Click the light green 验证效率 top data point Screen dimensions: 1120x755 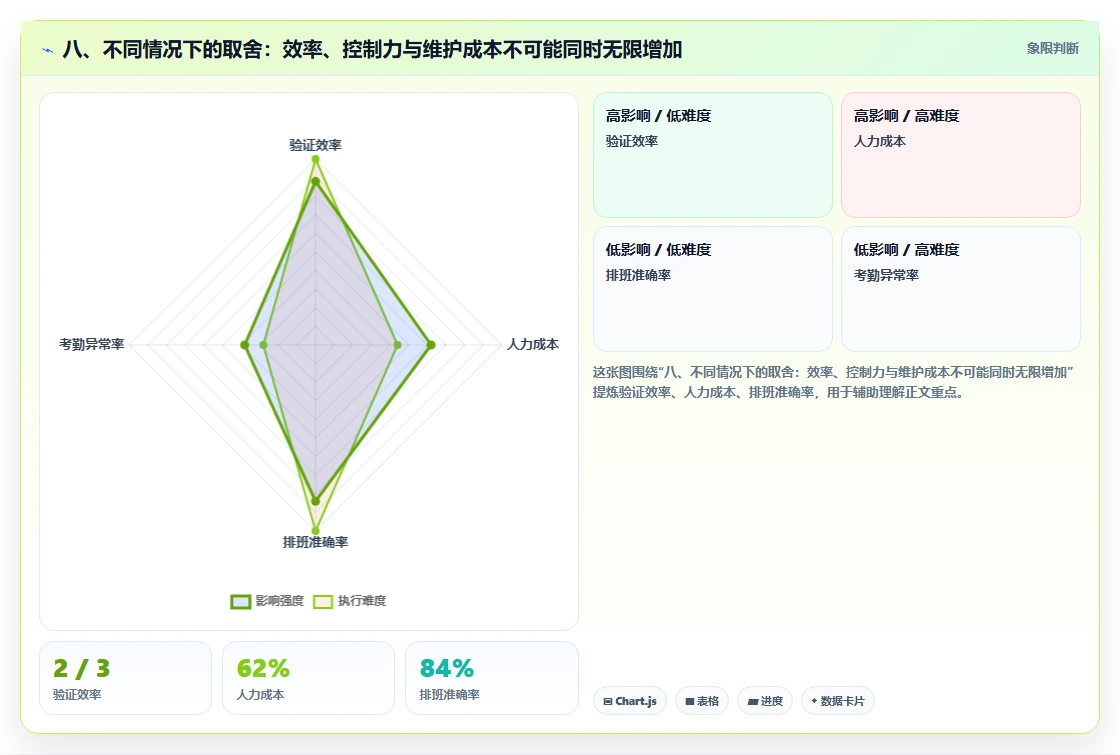(x=315, y=159)
